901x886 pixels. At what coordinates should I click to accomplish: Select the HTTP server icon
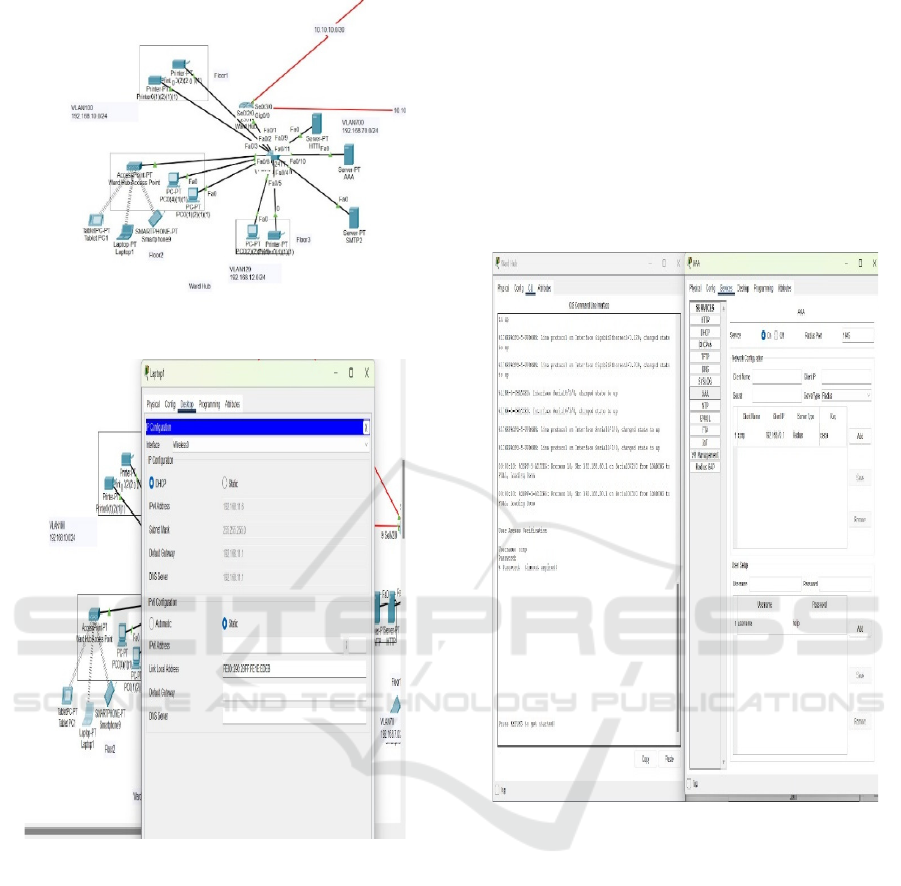[x=318, y=125]
